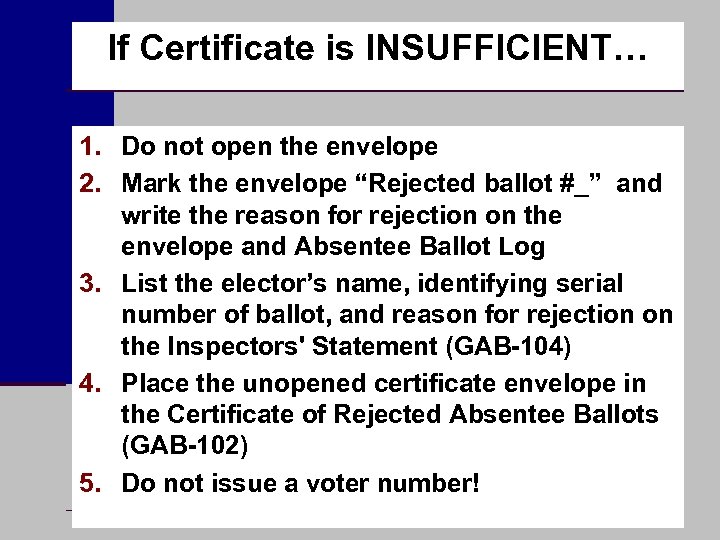
Task: Click the slide title "If Certificate is INSUFFICIENT…"
Action: 377,47
